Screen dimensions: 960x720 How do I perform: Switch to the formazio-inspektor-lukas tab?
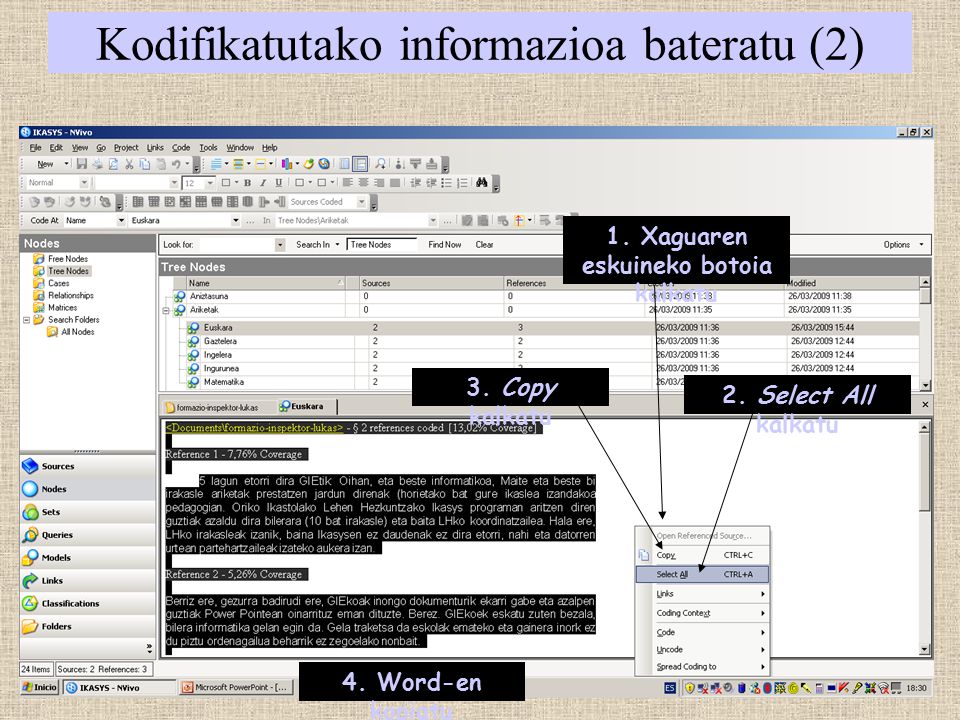click(x=212, y=407)
